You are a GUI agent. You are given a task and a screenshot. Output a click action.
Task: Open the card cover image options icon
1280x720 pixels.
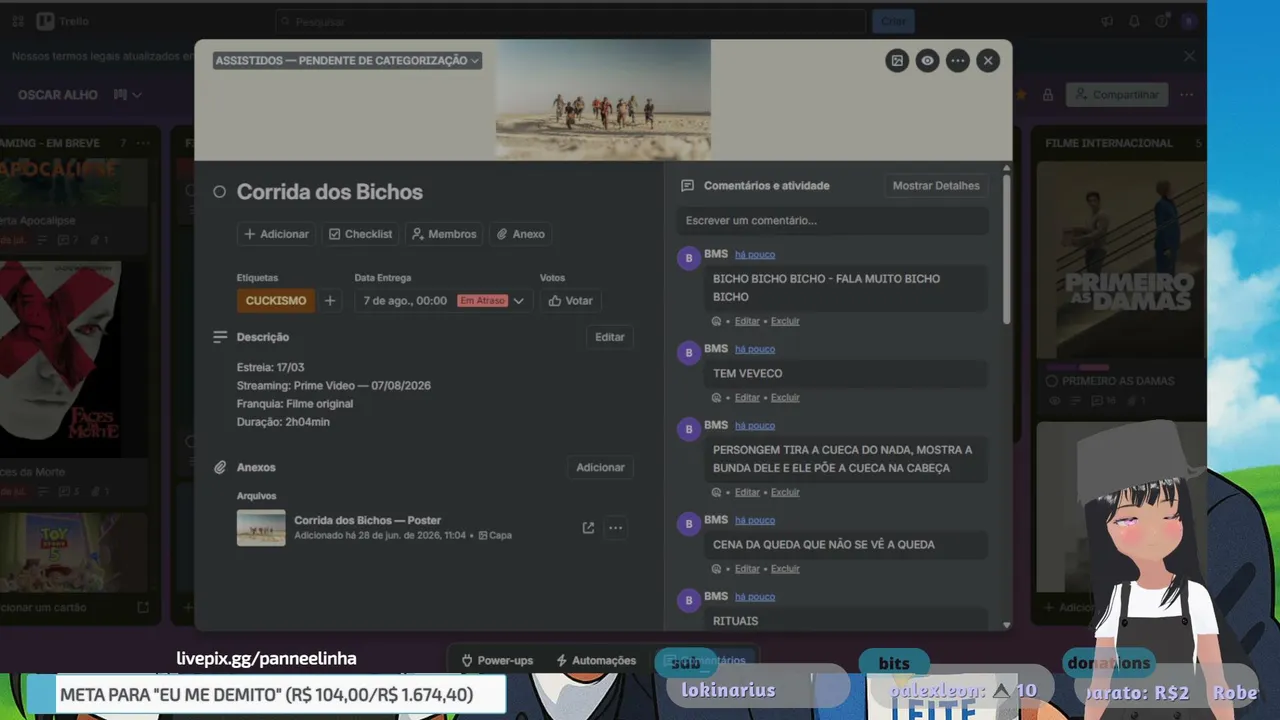coord(897,61)
